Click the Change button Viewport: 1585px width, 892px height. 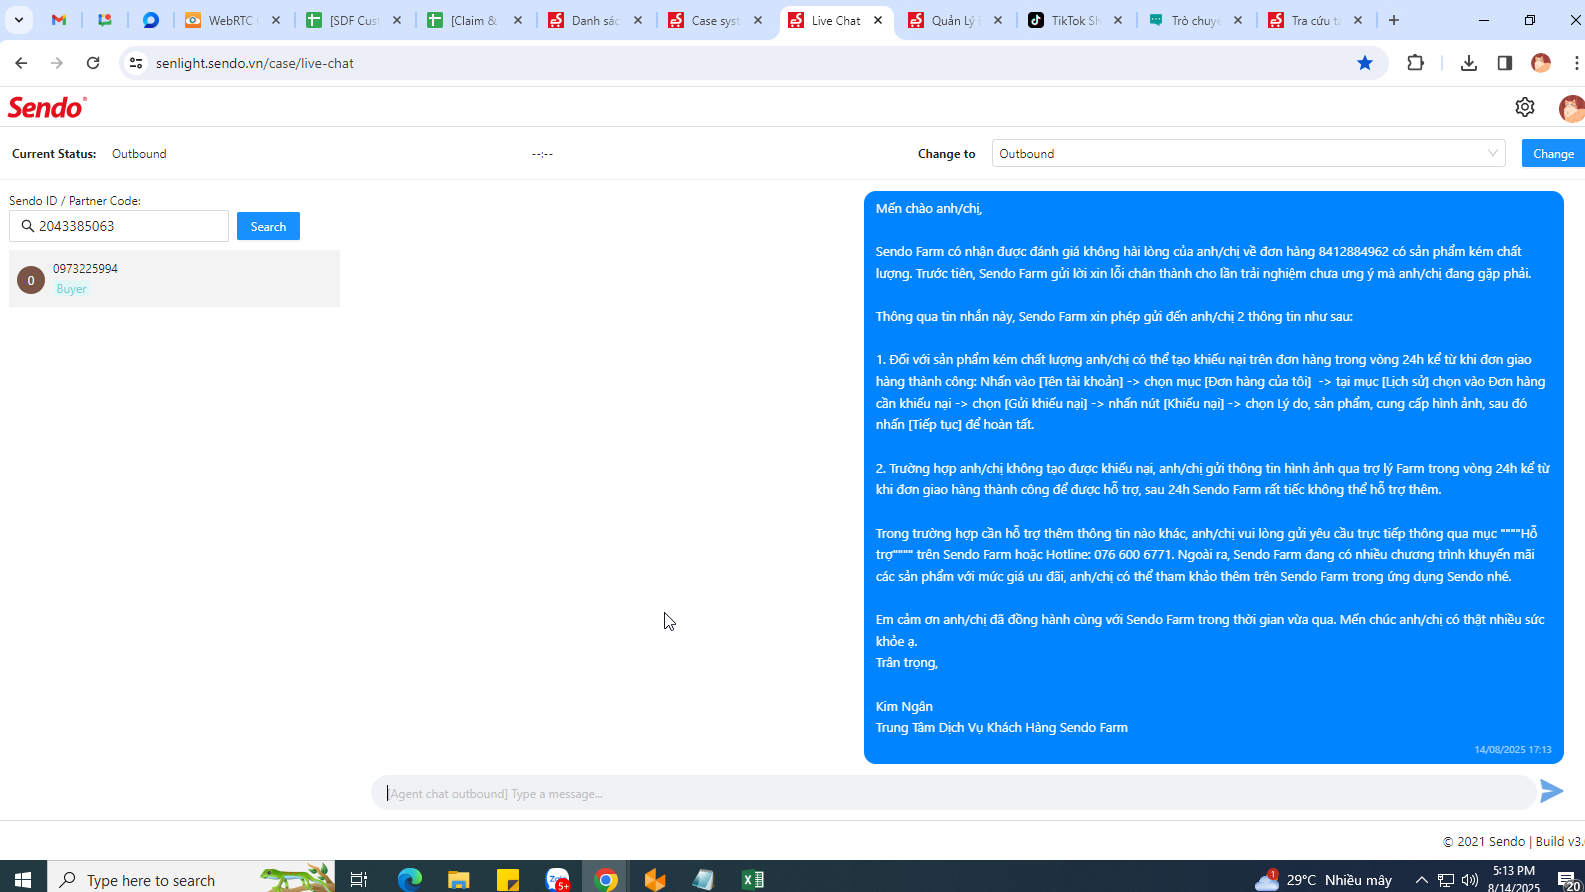[1553, 153]
